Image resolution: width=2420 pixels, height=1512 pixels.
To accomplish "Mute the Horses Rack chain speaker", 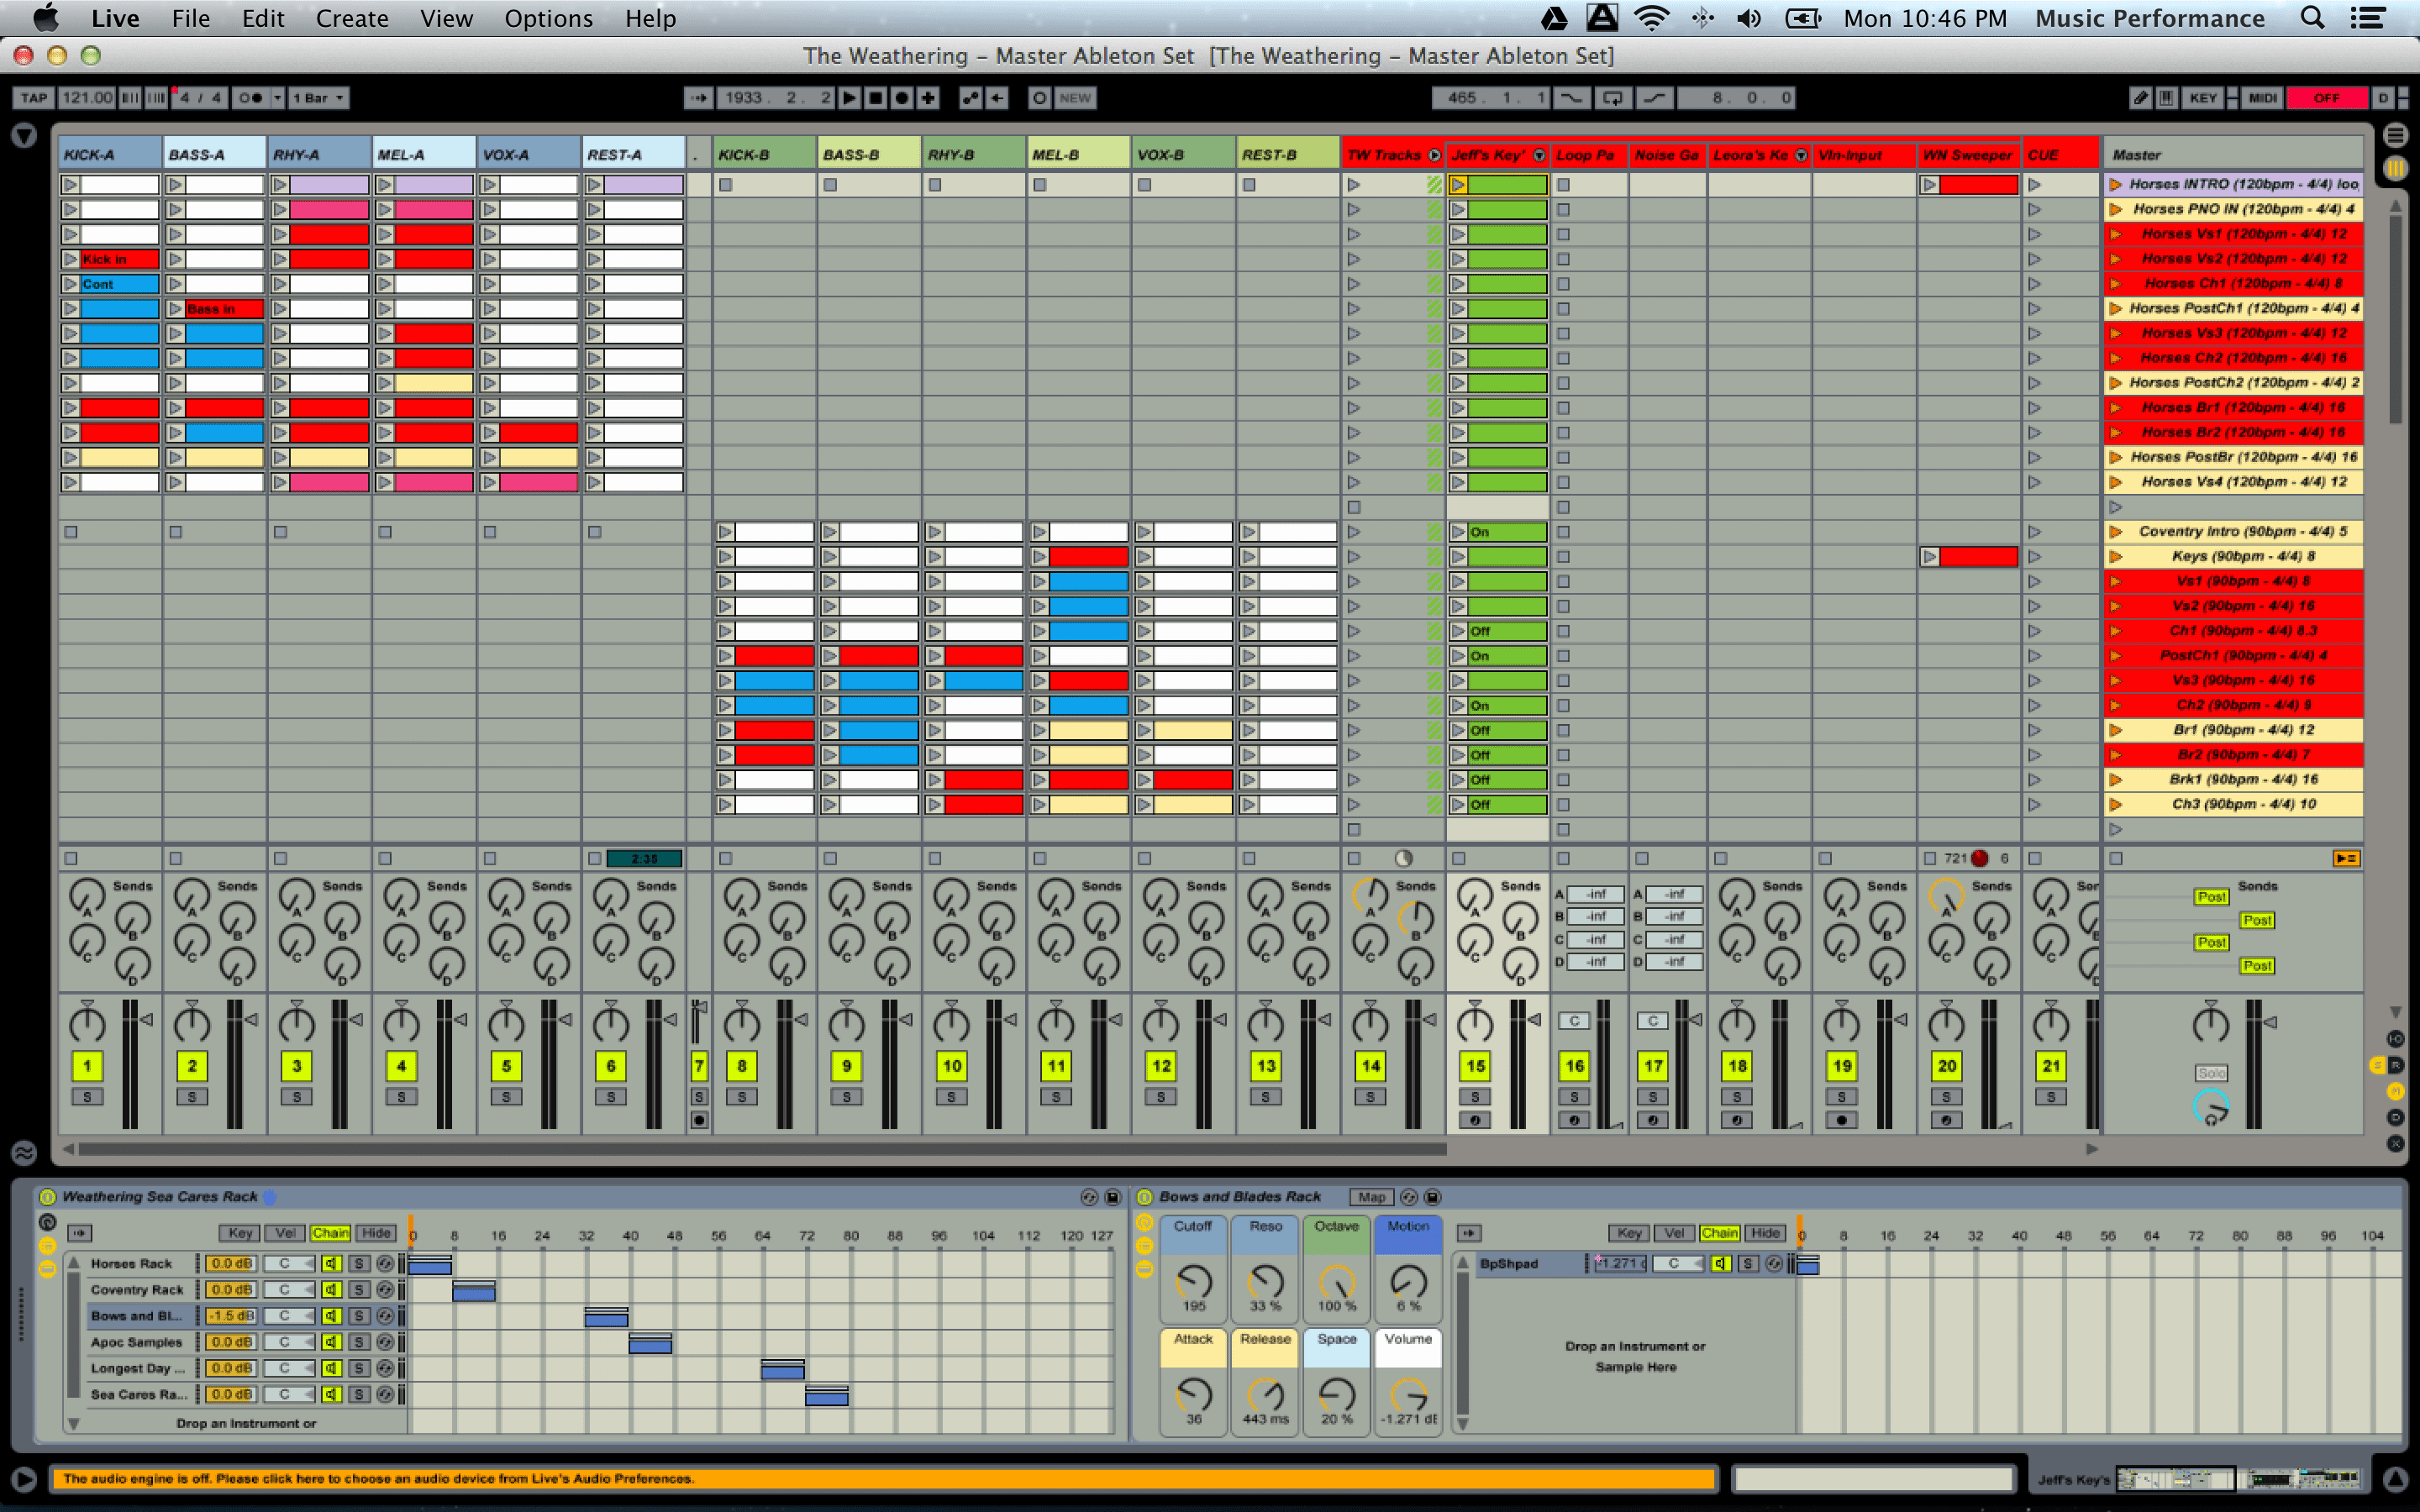I will point(331,1264).
